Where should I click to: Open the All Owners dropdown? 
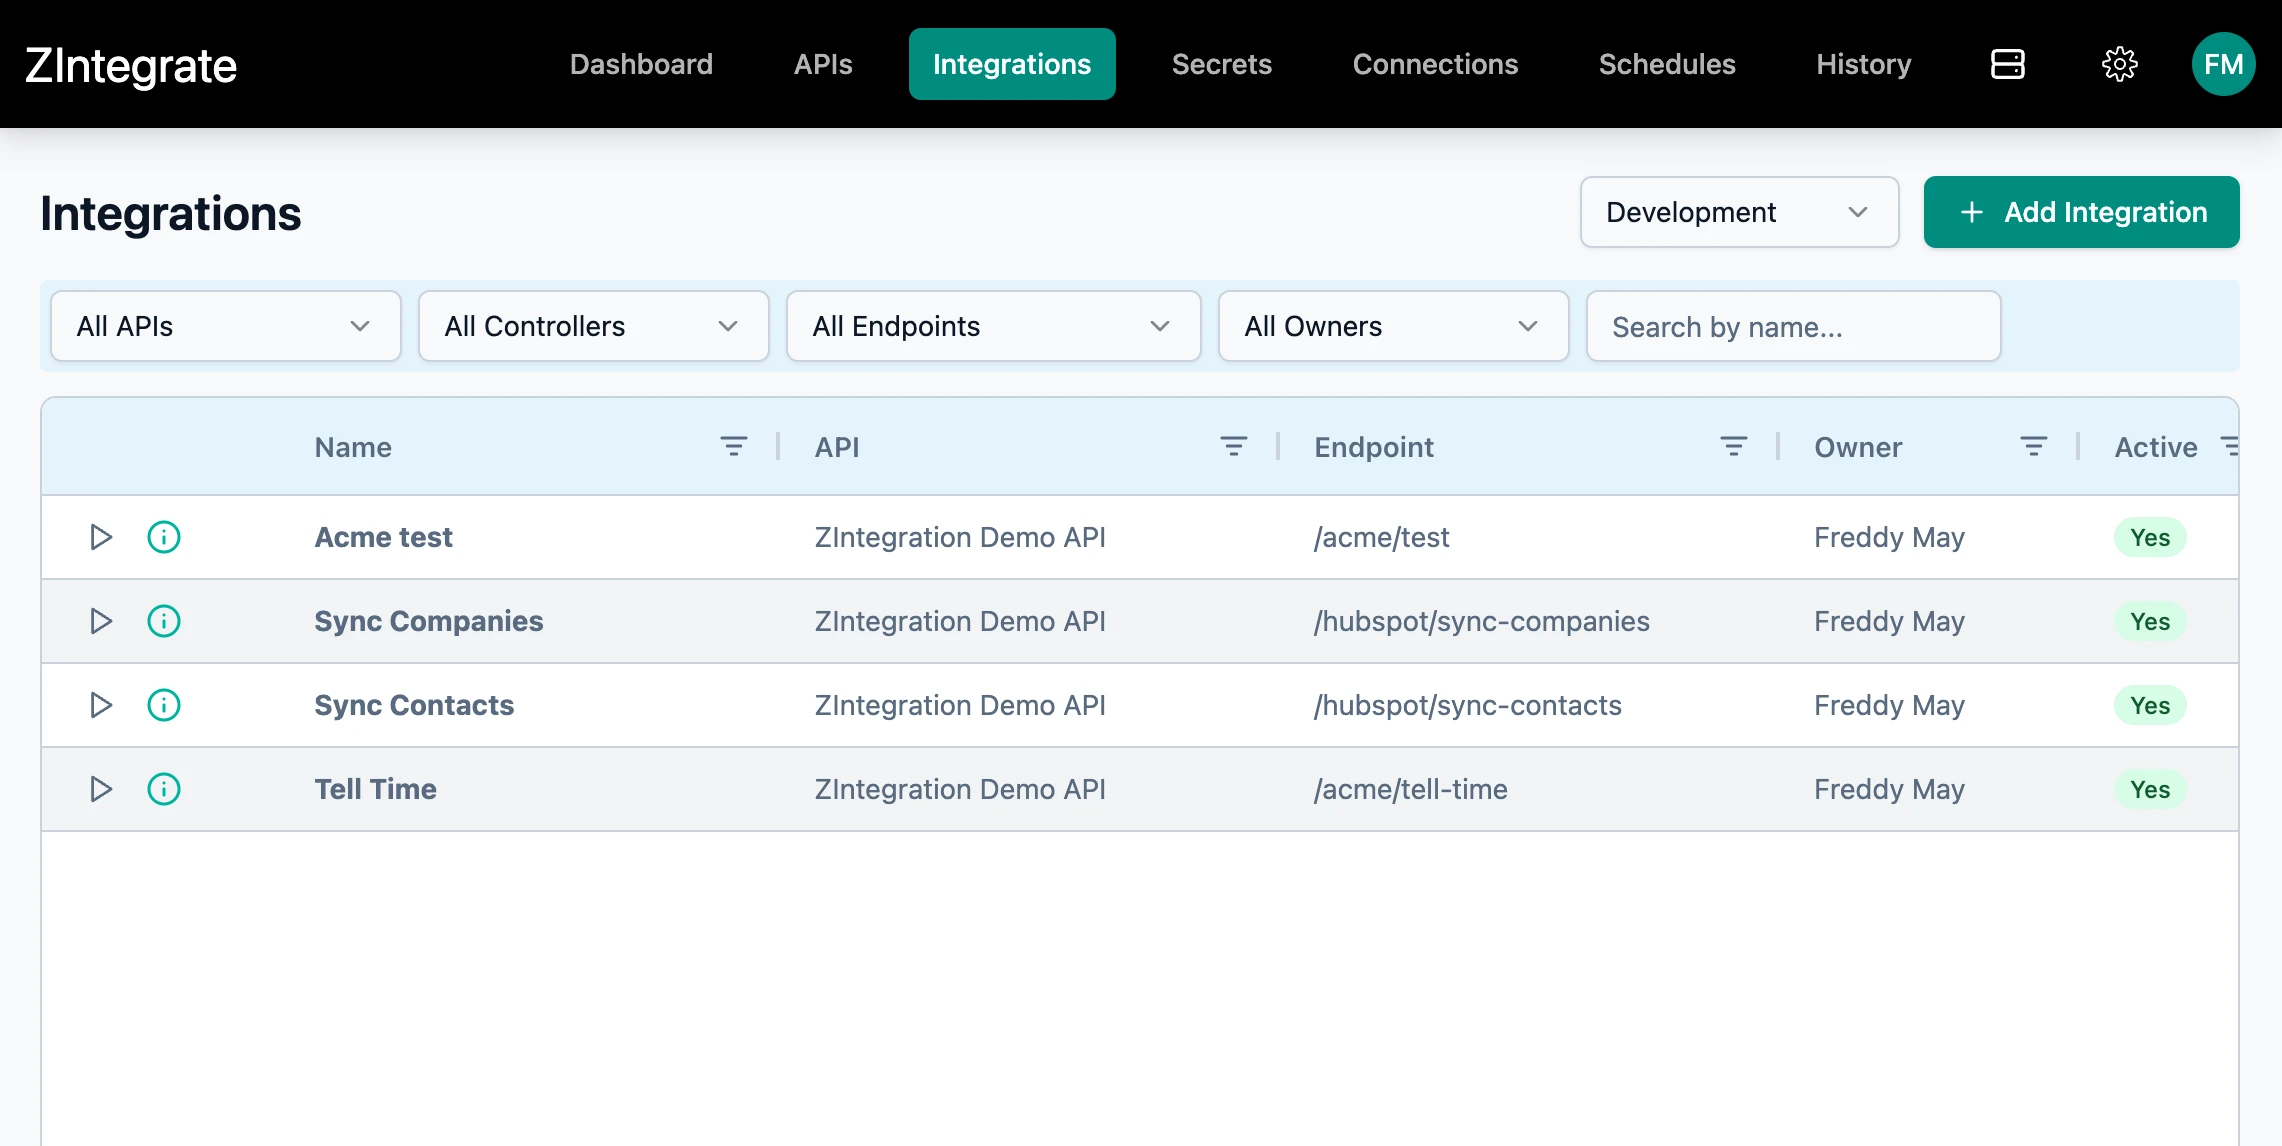coord(1392,326)
